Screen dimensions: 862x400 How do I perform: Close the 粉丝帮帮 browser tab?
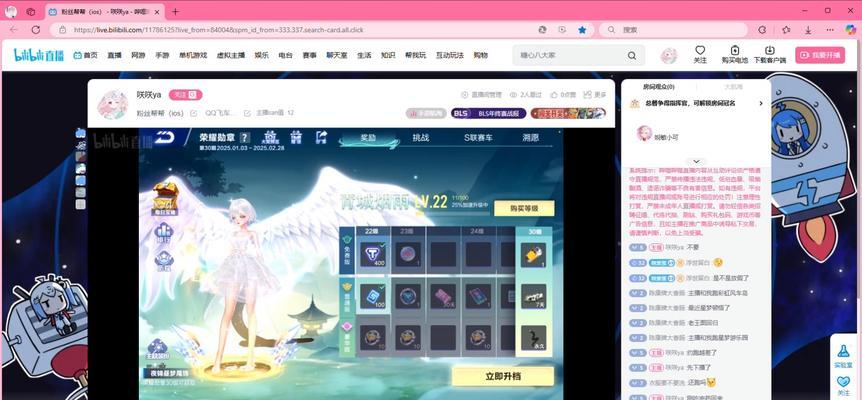coord(157,12)
